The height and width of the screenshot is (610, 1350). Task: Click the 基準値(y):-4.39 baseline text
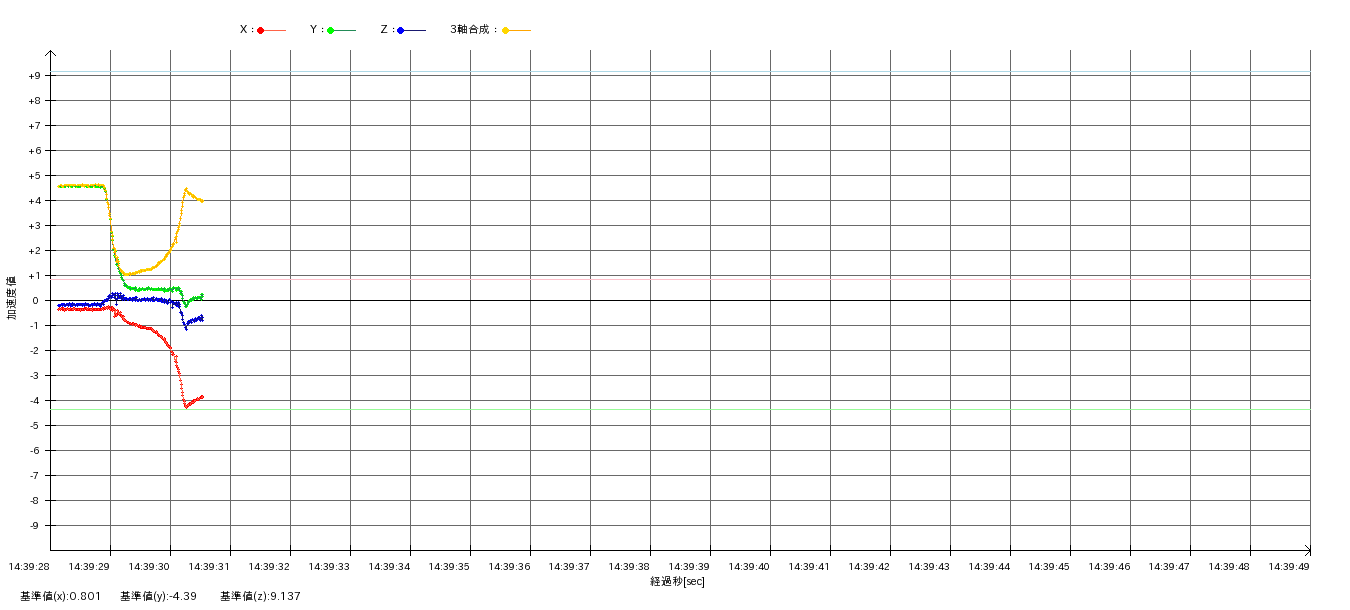(x=158, y=596)
